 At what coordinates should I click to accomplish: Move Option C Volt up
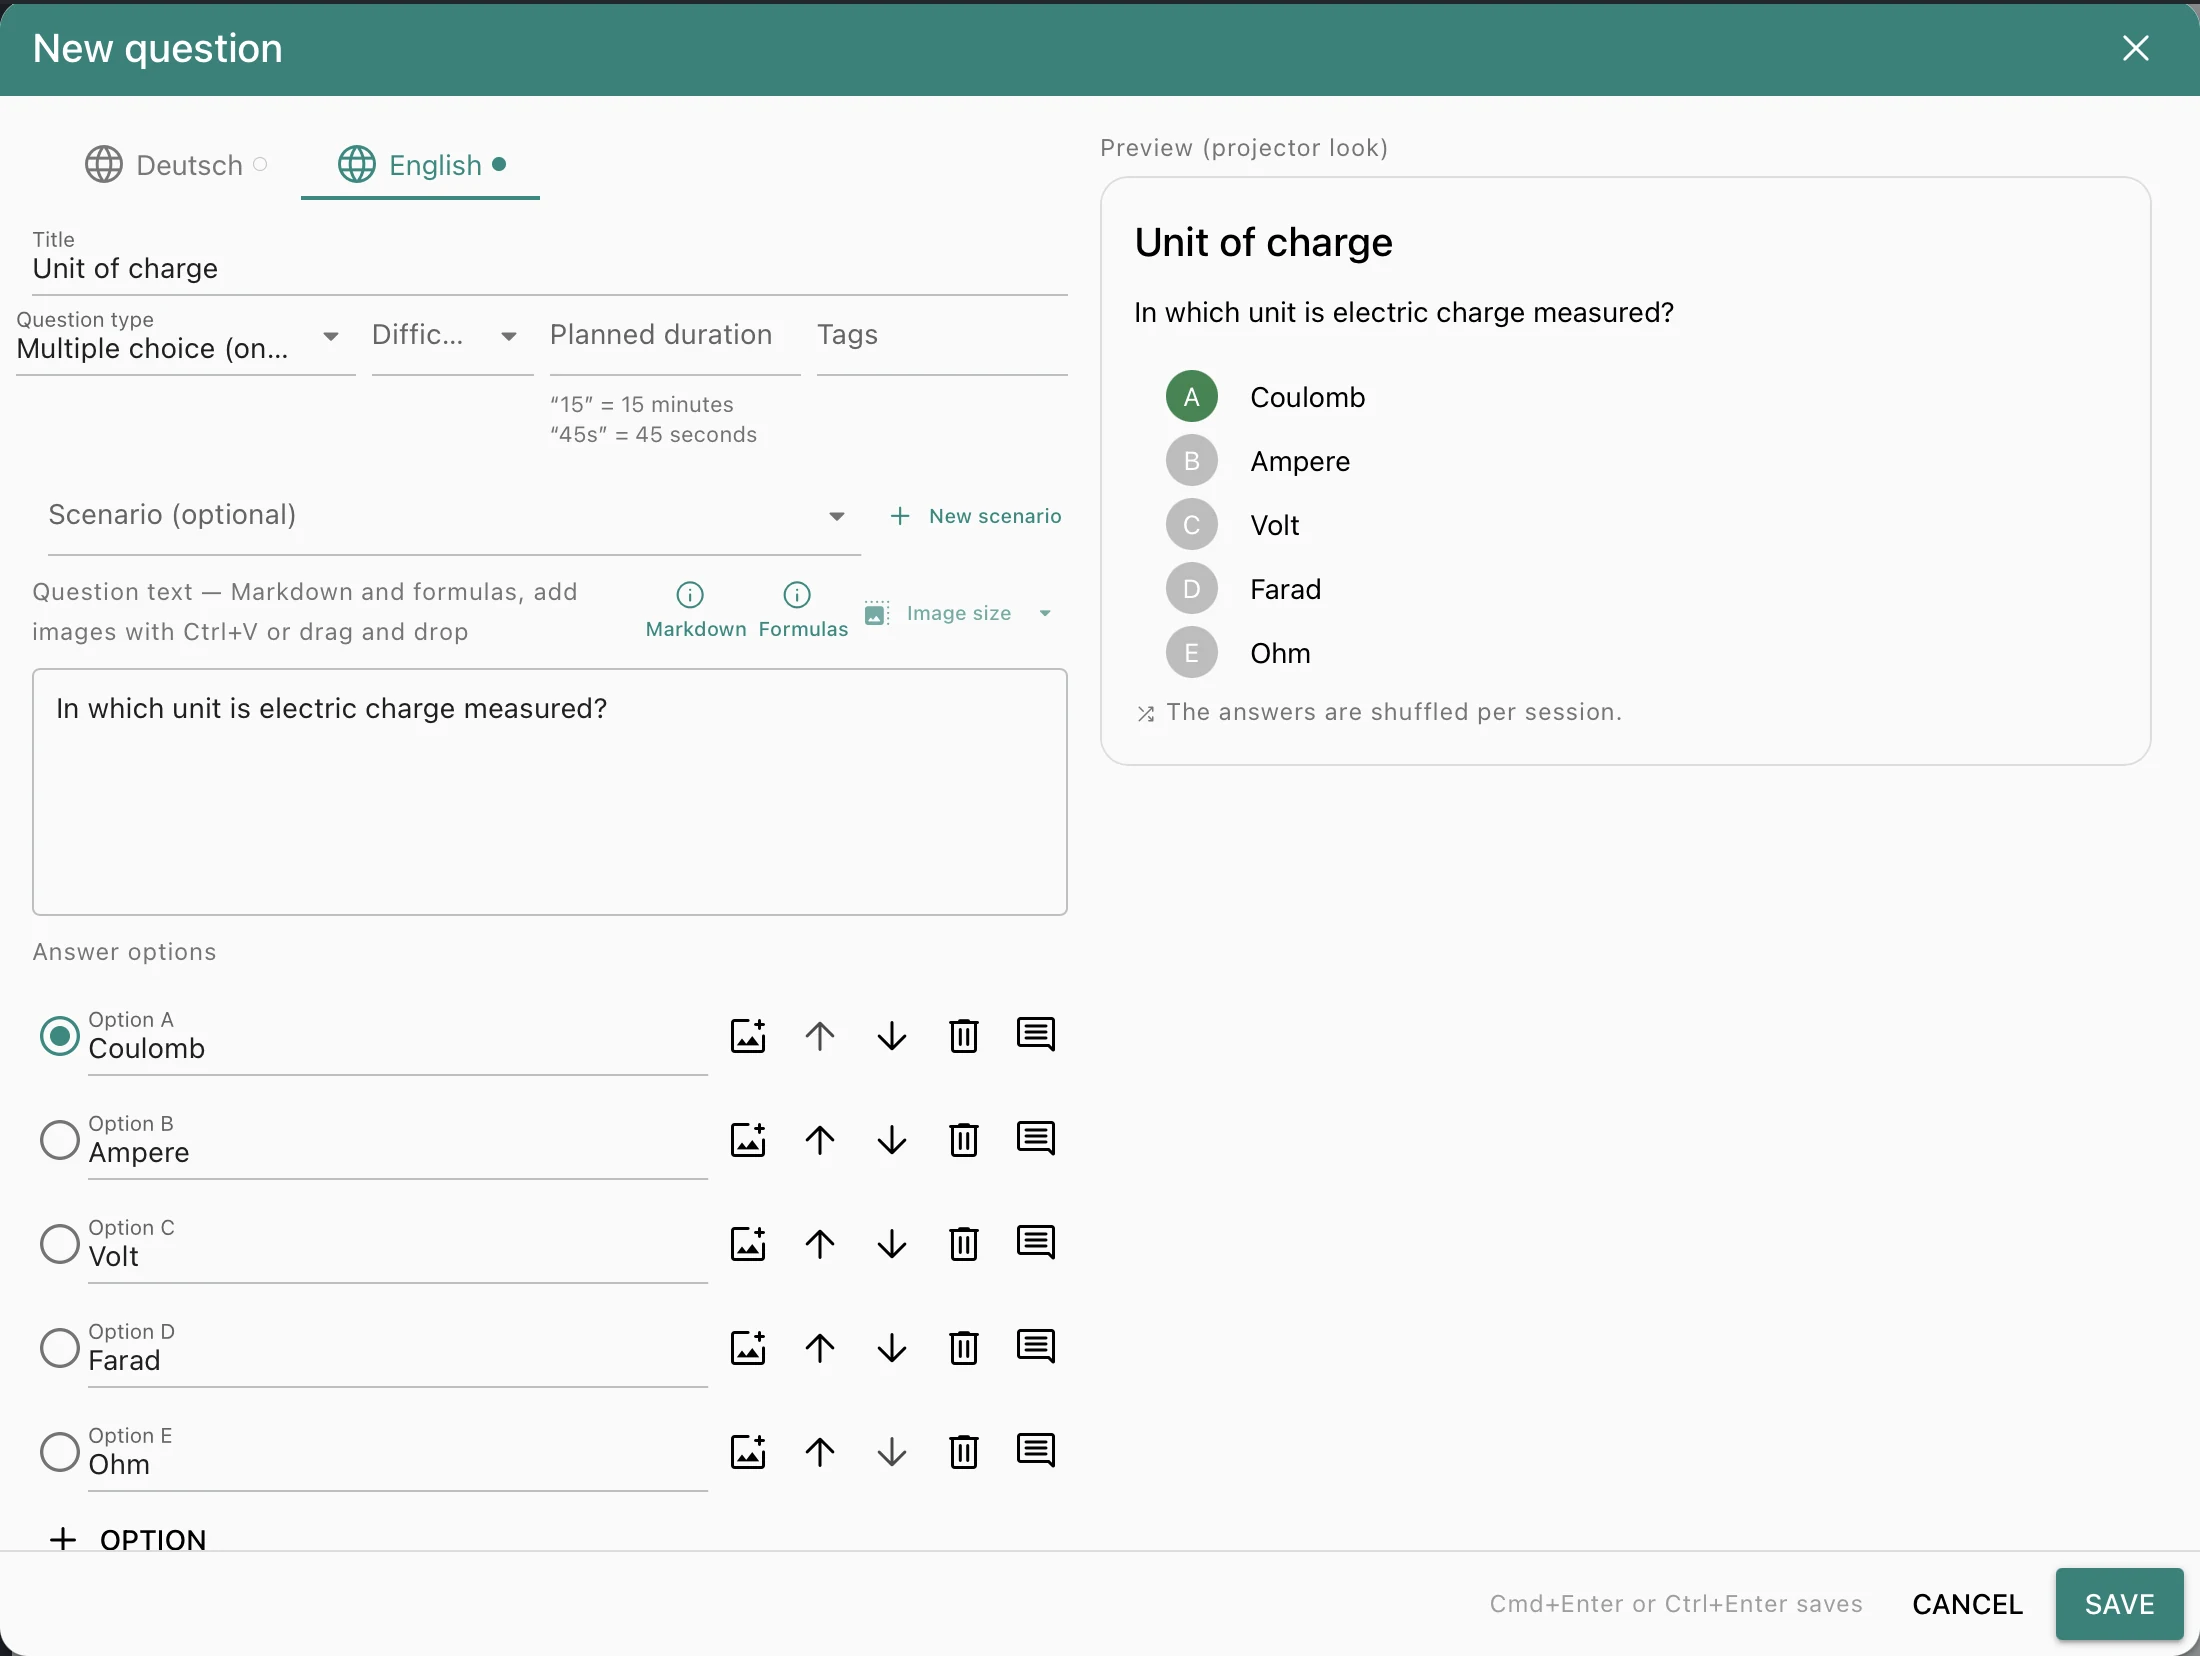coord(820,1244)
